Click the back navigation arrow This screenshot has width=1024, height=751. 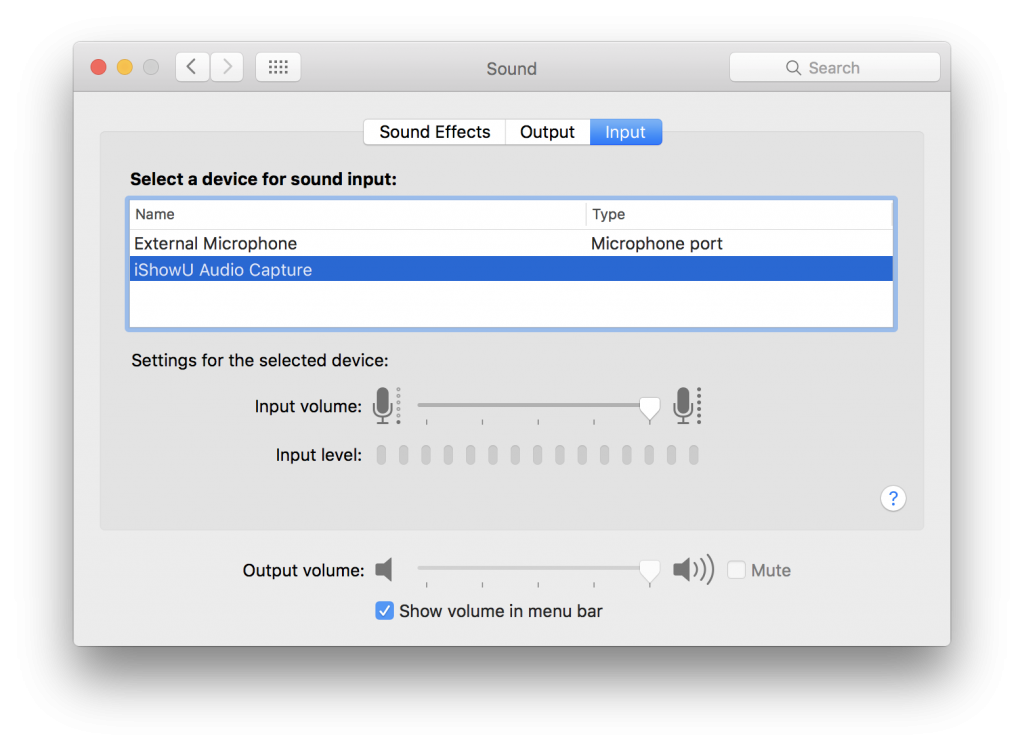[x=192, y=67]
